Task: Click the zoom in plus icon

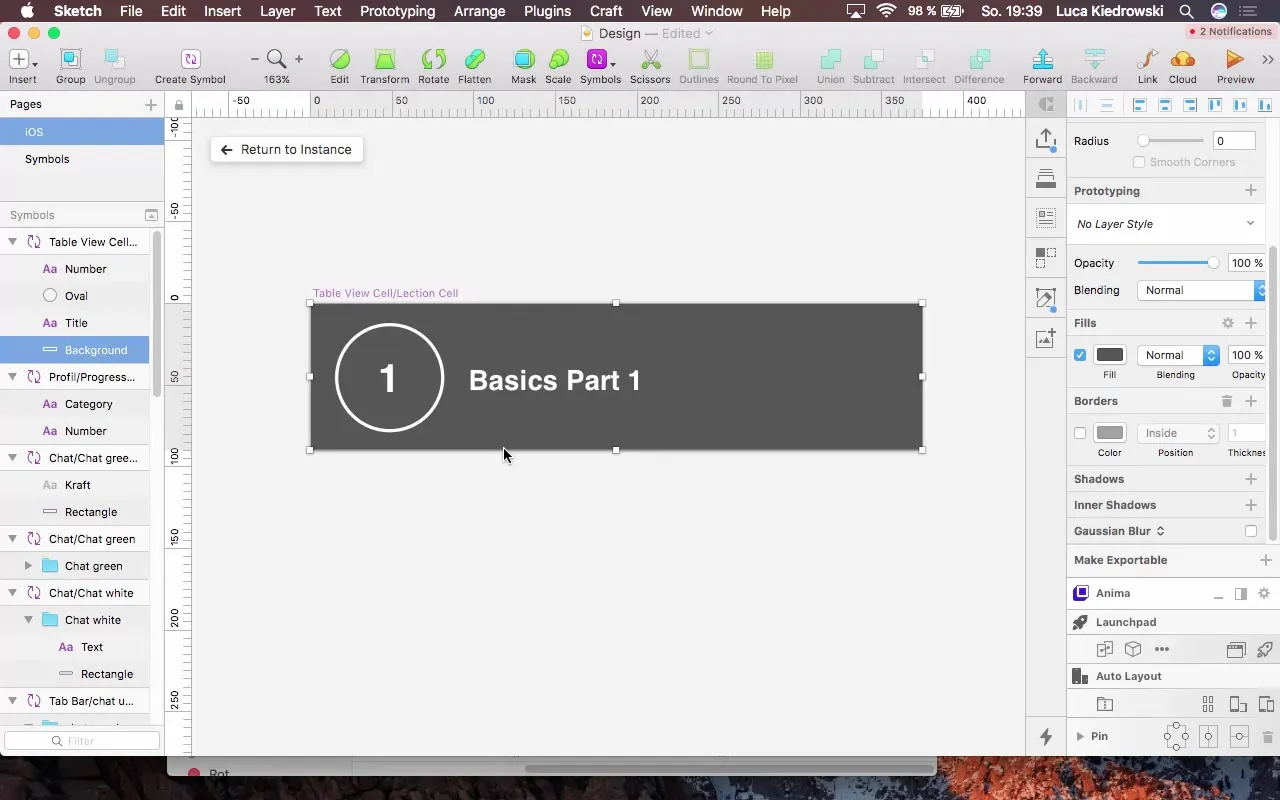Action: 299,60
